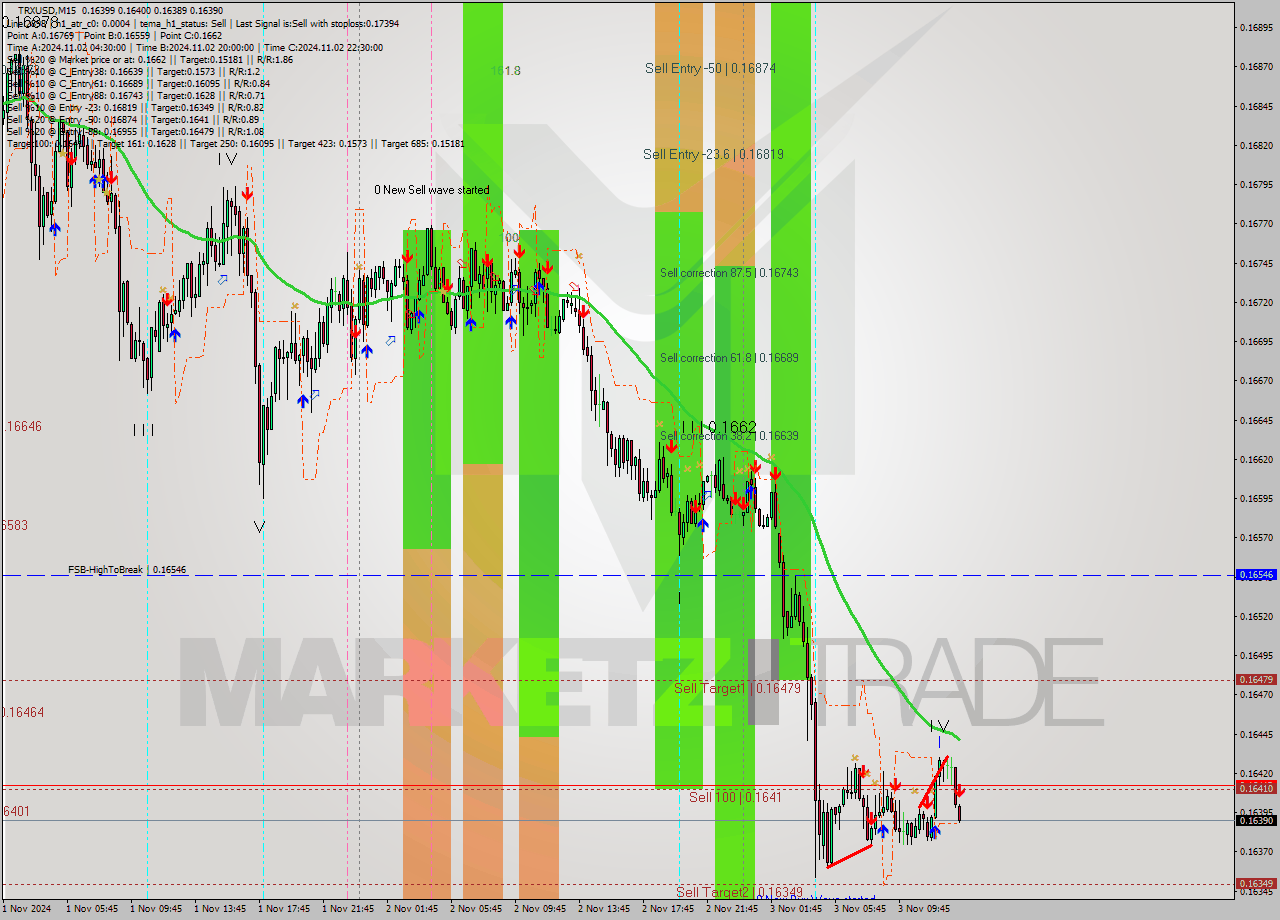Click the '161.8' label on green zone
The height and width of the screenshot is (920, 1280).
505,71
